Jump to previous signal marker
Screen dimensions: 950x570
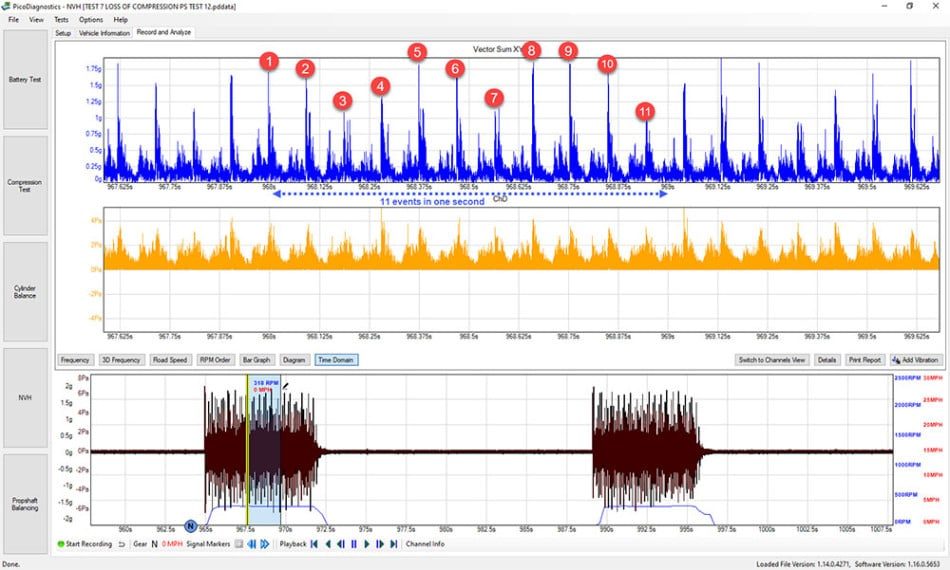click(251, 544)
